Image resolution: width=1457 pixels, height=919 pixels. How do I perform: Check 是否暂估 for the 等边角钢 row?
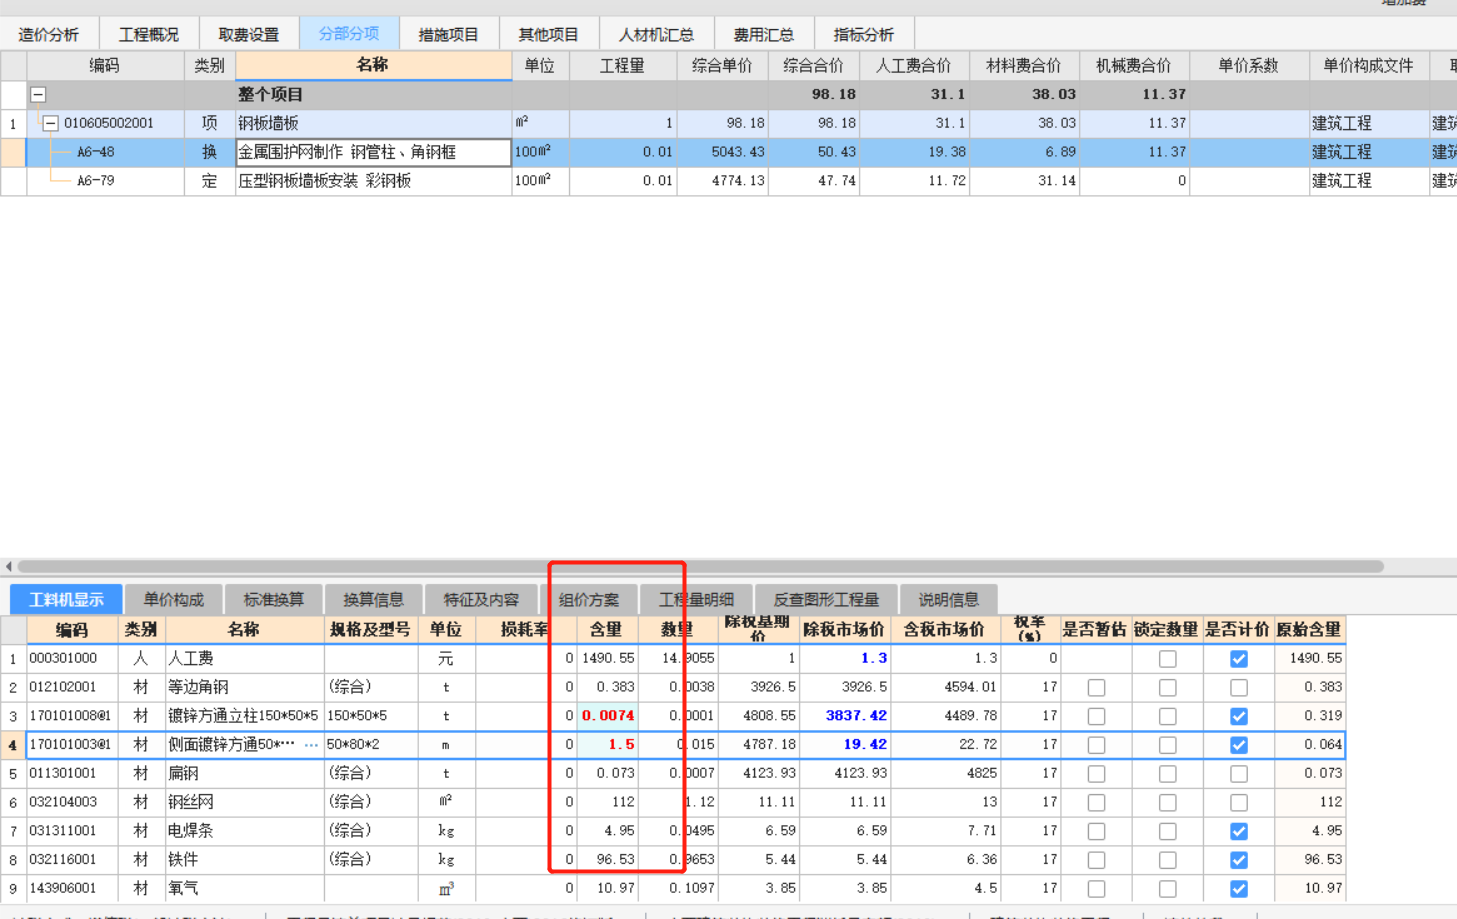point(1096,688)
